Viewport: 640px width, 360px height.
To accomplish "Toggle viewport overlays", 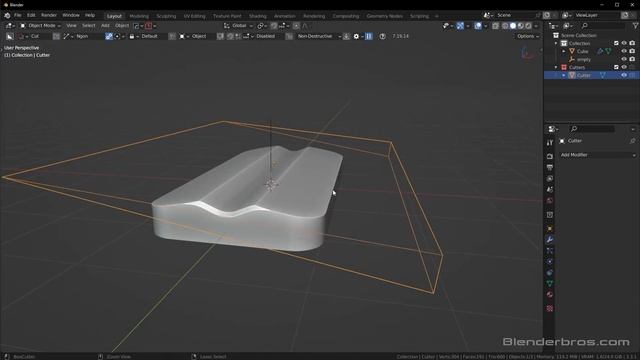I will click(478, 26).
